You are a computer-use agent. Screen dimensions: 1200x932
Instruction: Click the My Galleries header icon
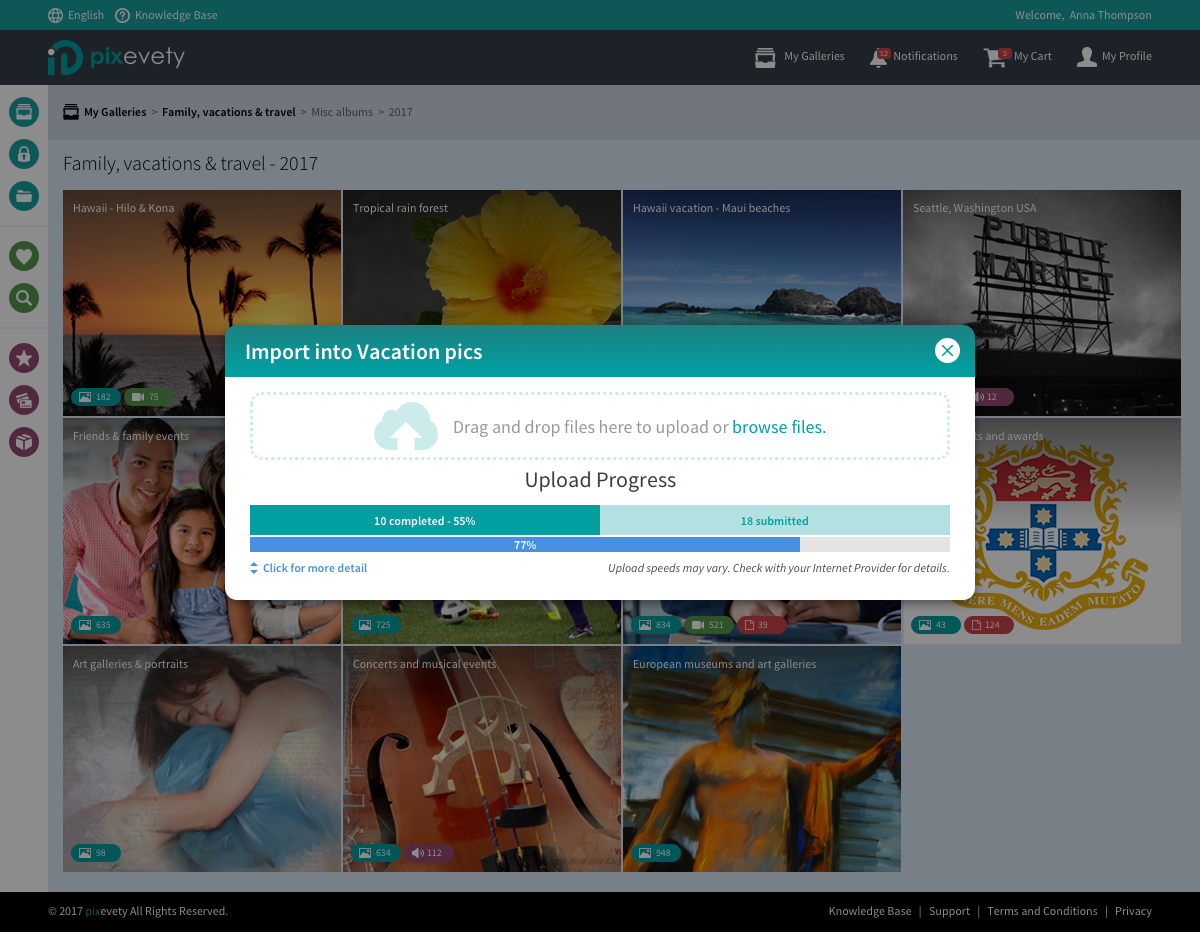pos(765,57)
